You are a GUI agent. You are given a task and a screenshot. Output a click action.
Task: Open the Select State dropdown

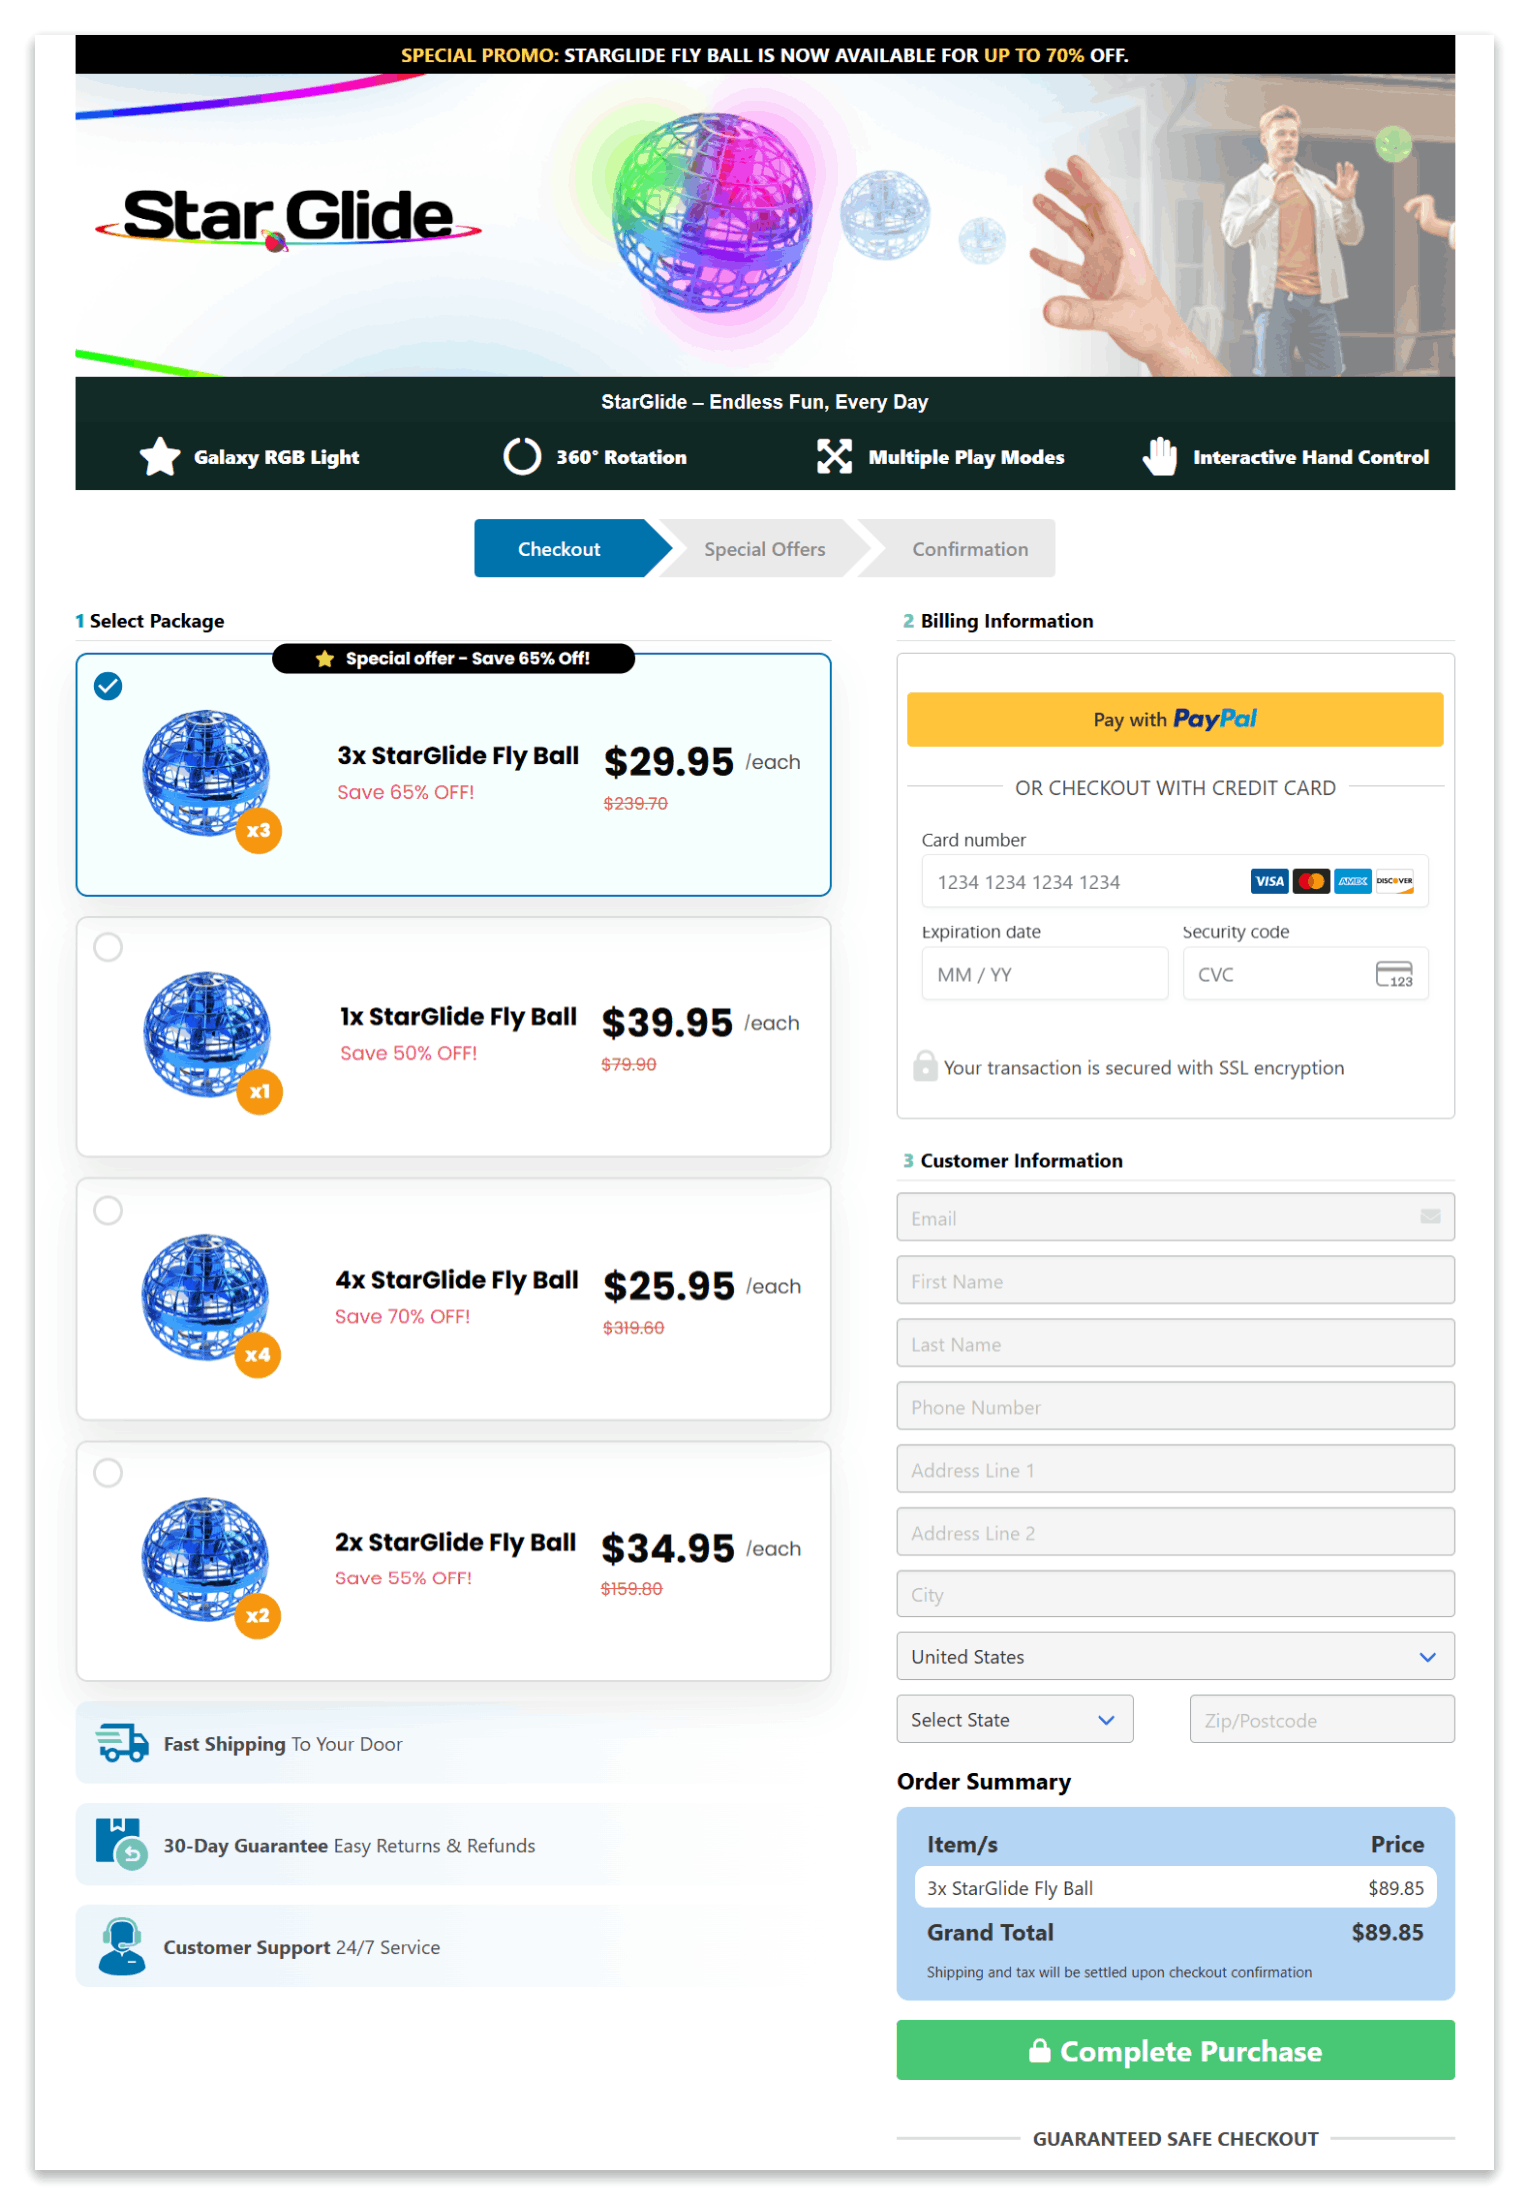coord(1014,1719)
